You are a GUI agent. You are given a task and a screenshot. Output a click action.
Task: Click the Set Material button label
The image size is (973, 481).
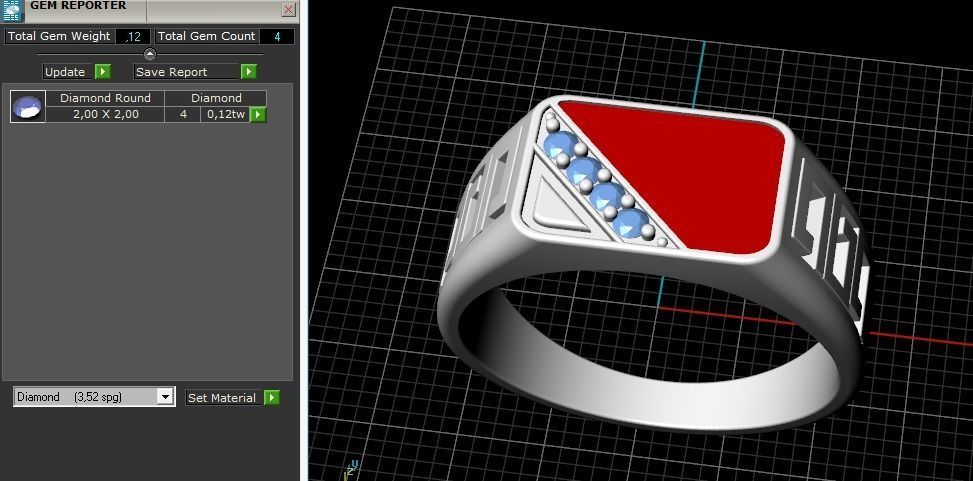click(x=223, y=398)
